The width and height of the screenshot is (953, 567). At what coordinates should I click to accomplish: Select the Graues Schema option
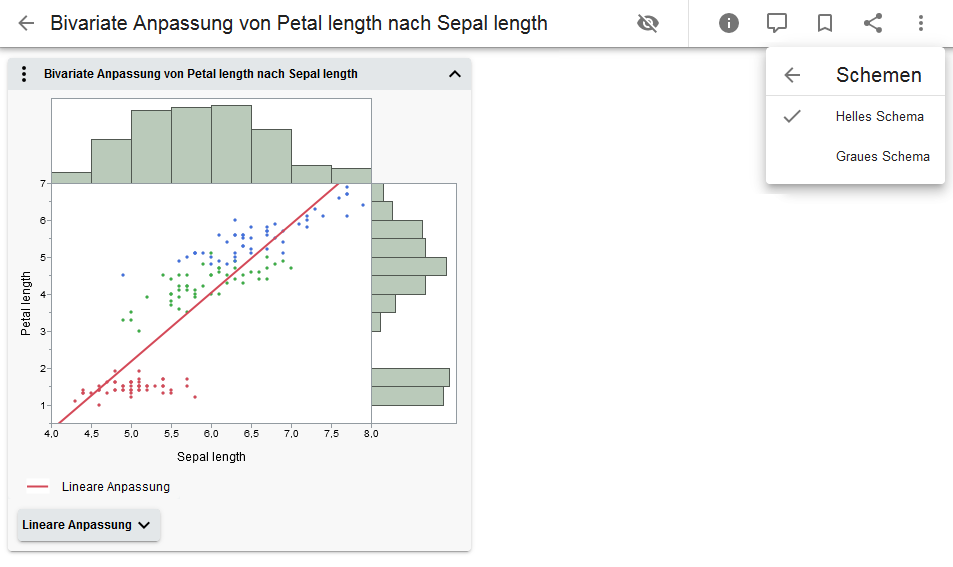(x=882, y=157)
